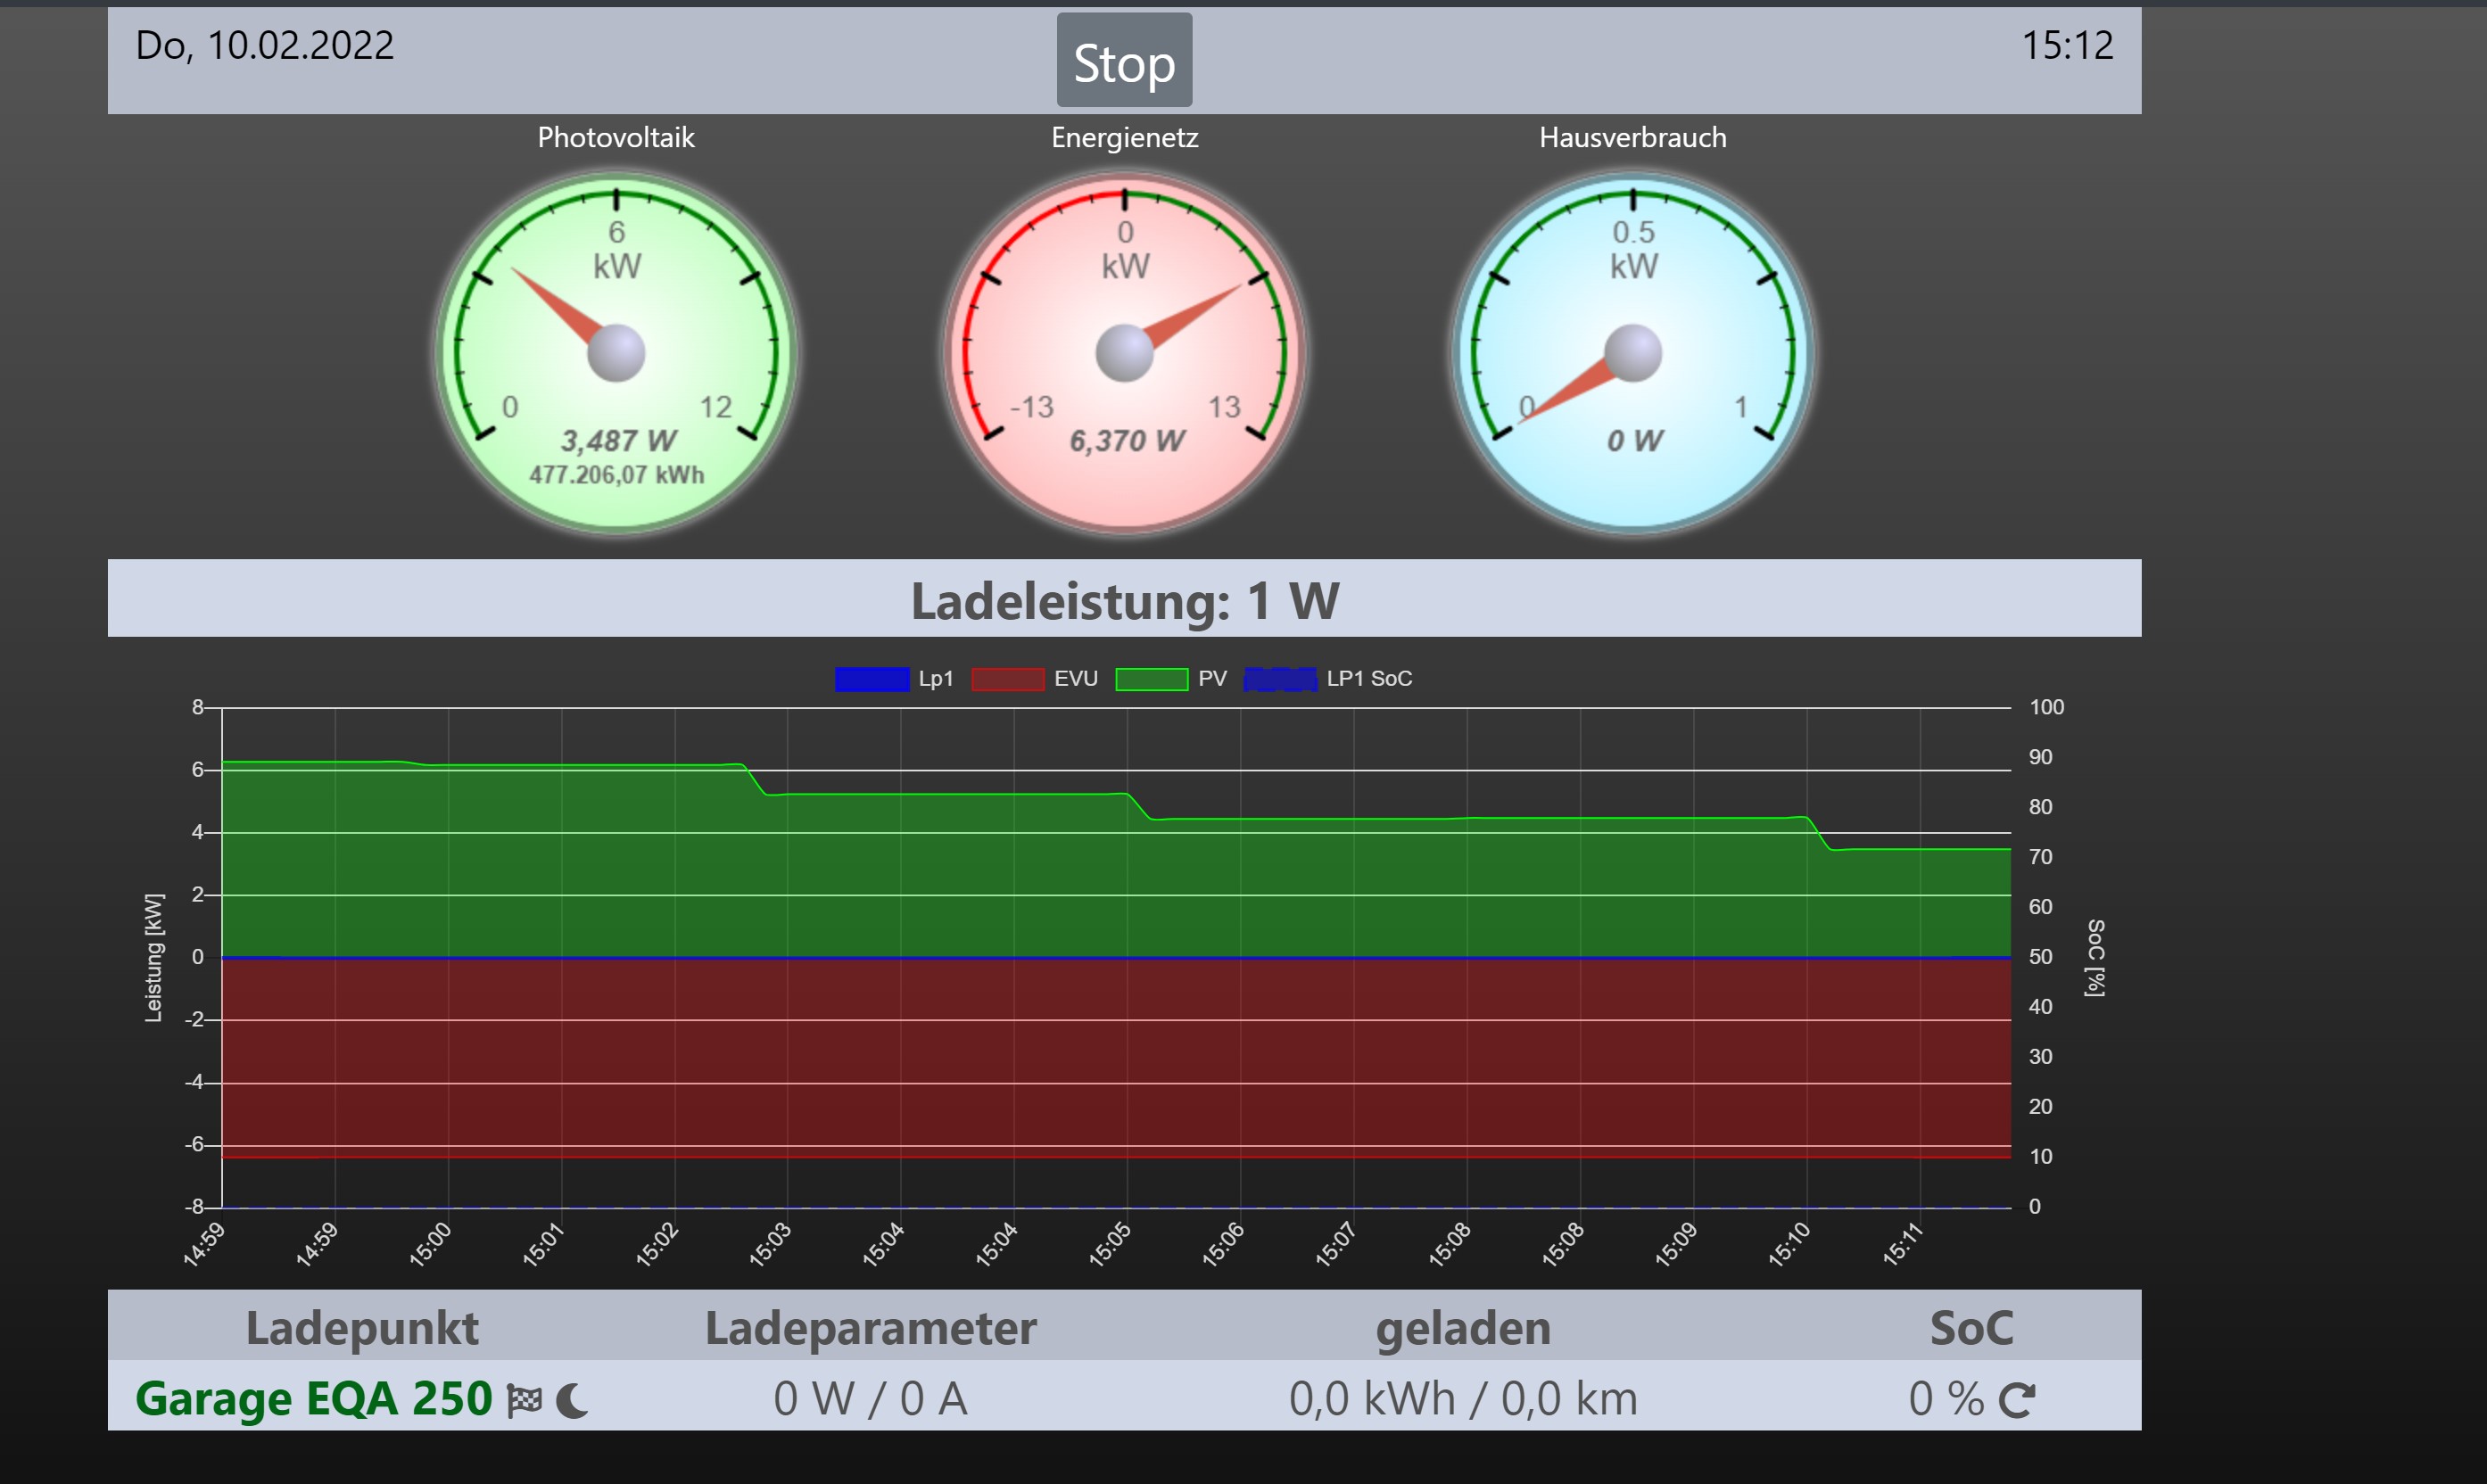Click the 0 % SoC value
The height and width of the screenshot is (1484, 2487).
(x=1945, y=1398)
